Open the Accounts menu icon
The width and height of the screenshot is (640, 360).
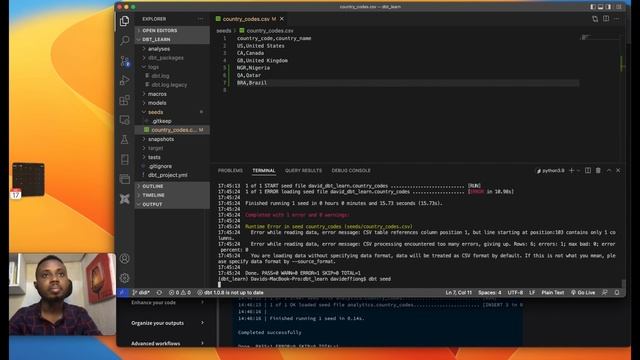coord(124,258)
